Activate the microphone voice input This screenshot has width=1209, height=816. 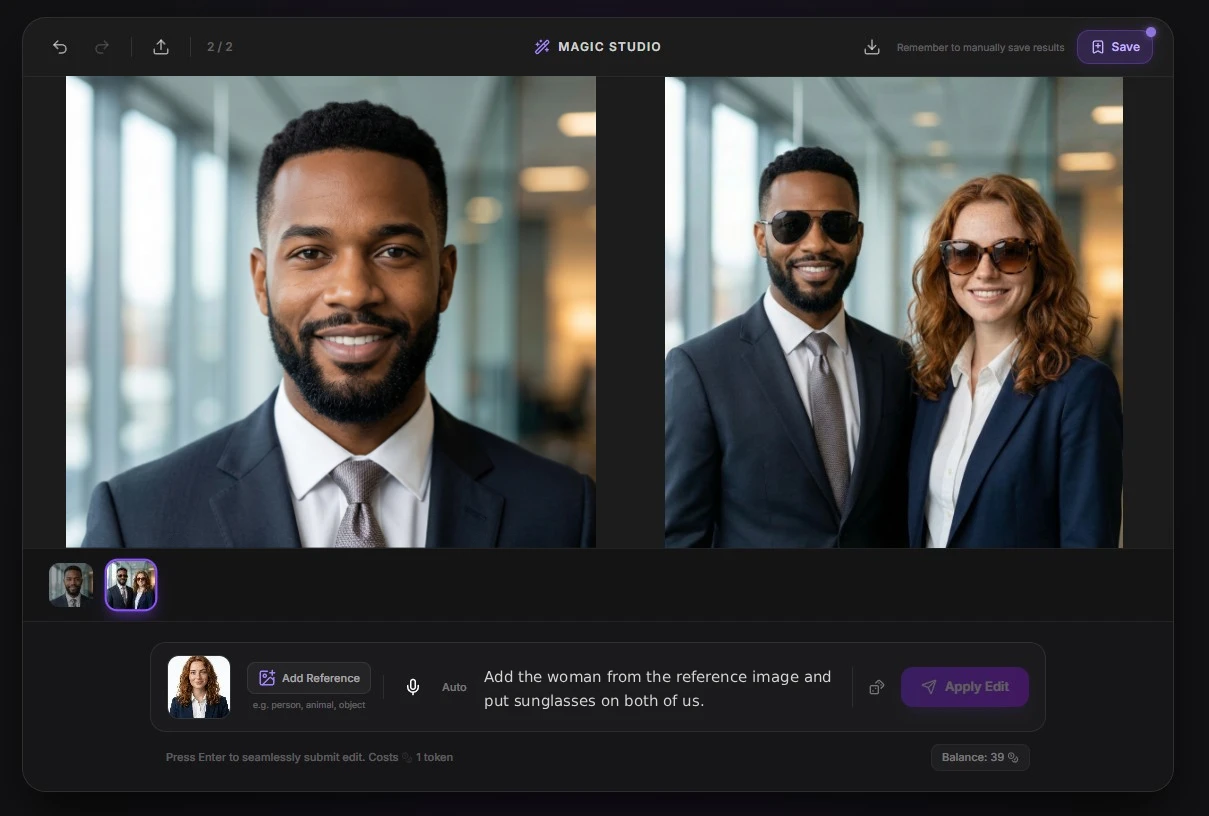click(x=413, y=687)
